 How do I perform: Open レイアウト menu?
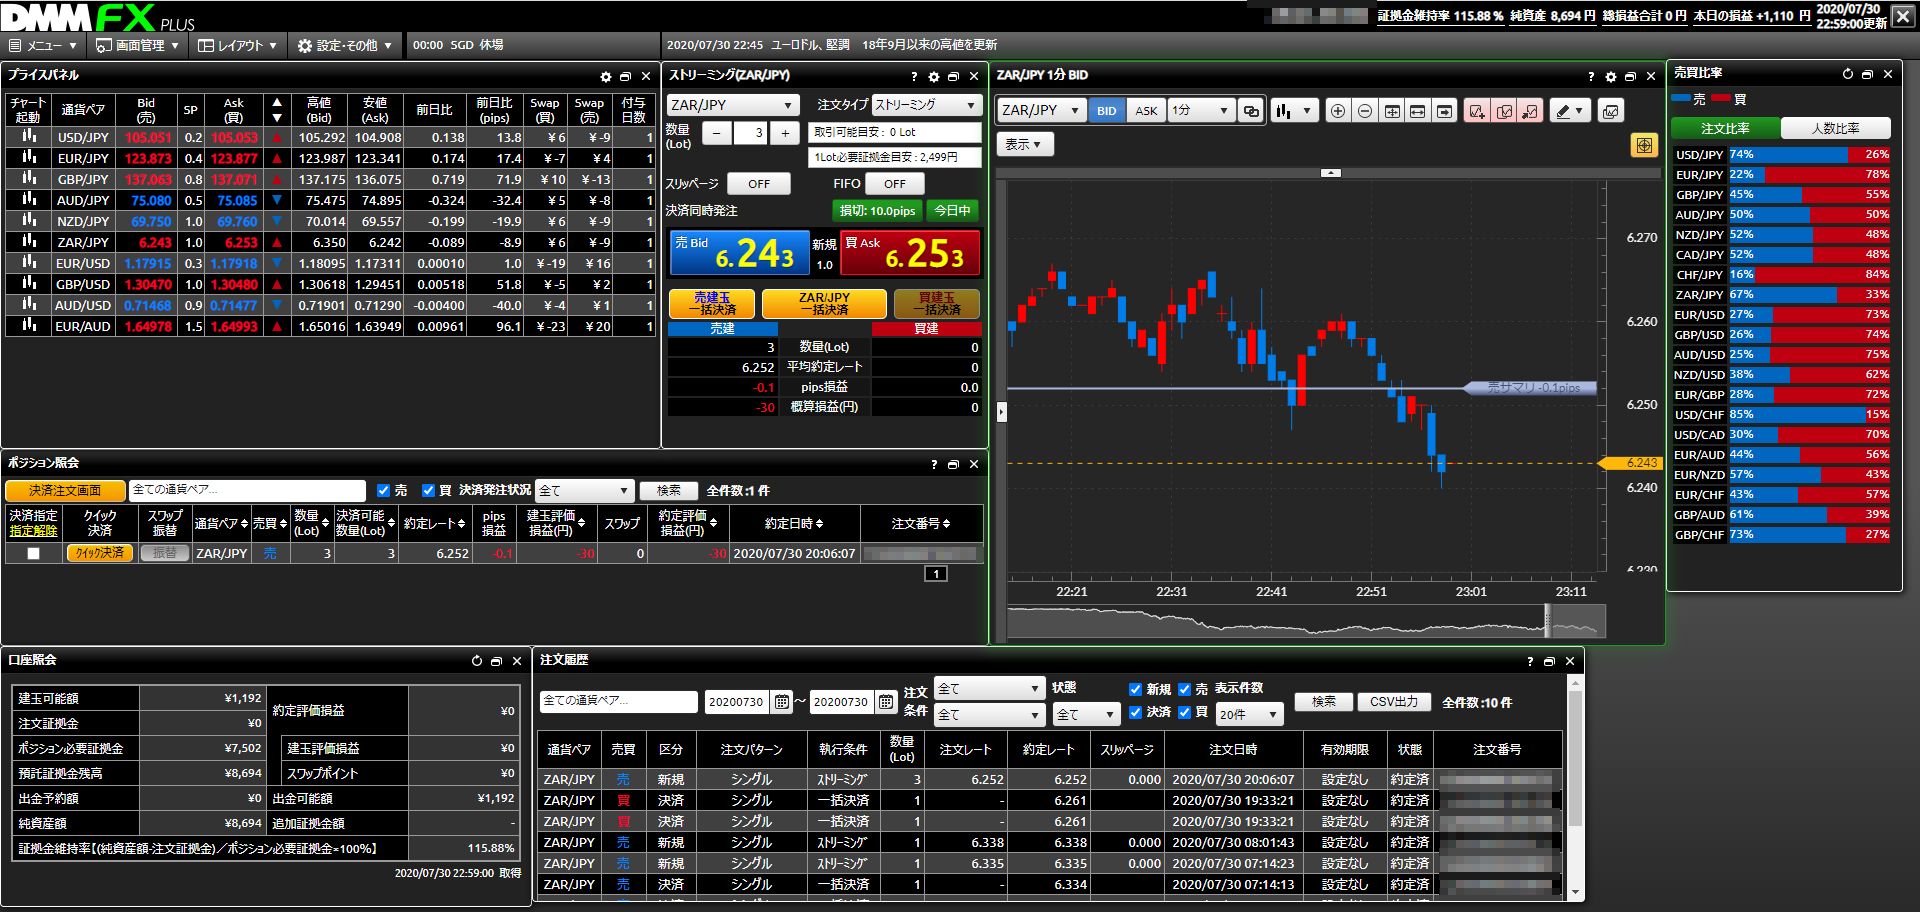pyautogui.click(x=238, y=45)
